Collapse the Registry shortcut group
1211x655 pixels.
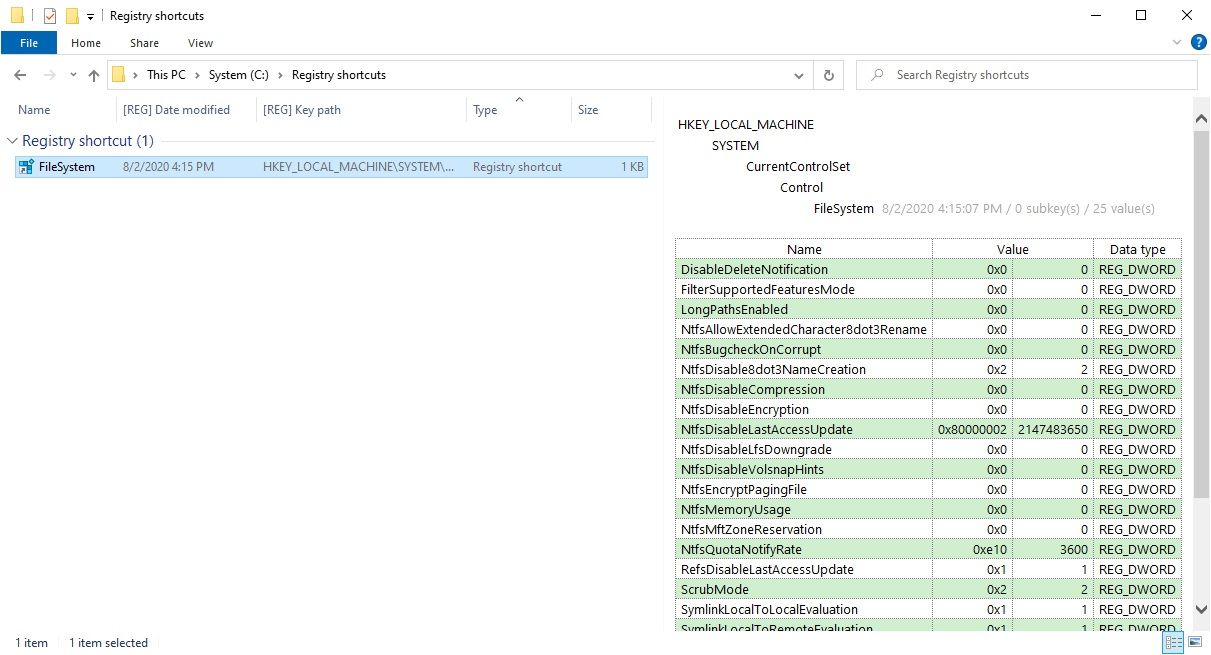[12, 141]
